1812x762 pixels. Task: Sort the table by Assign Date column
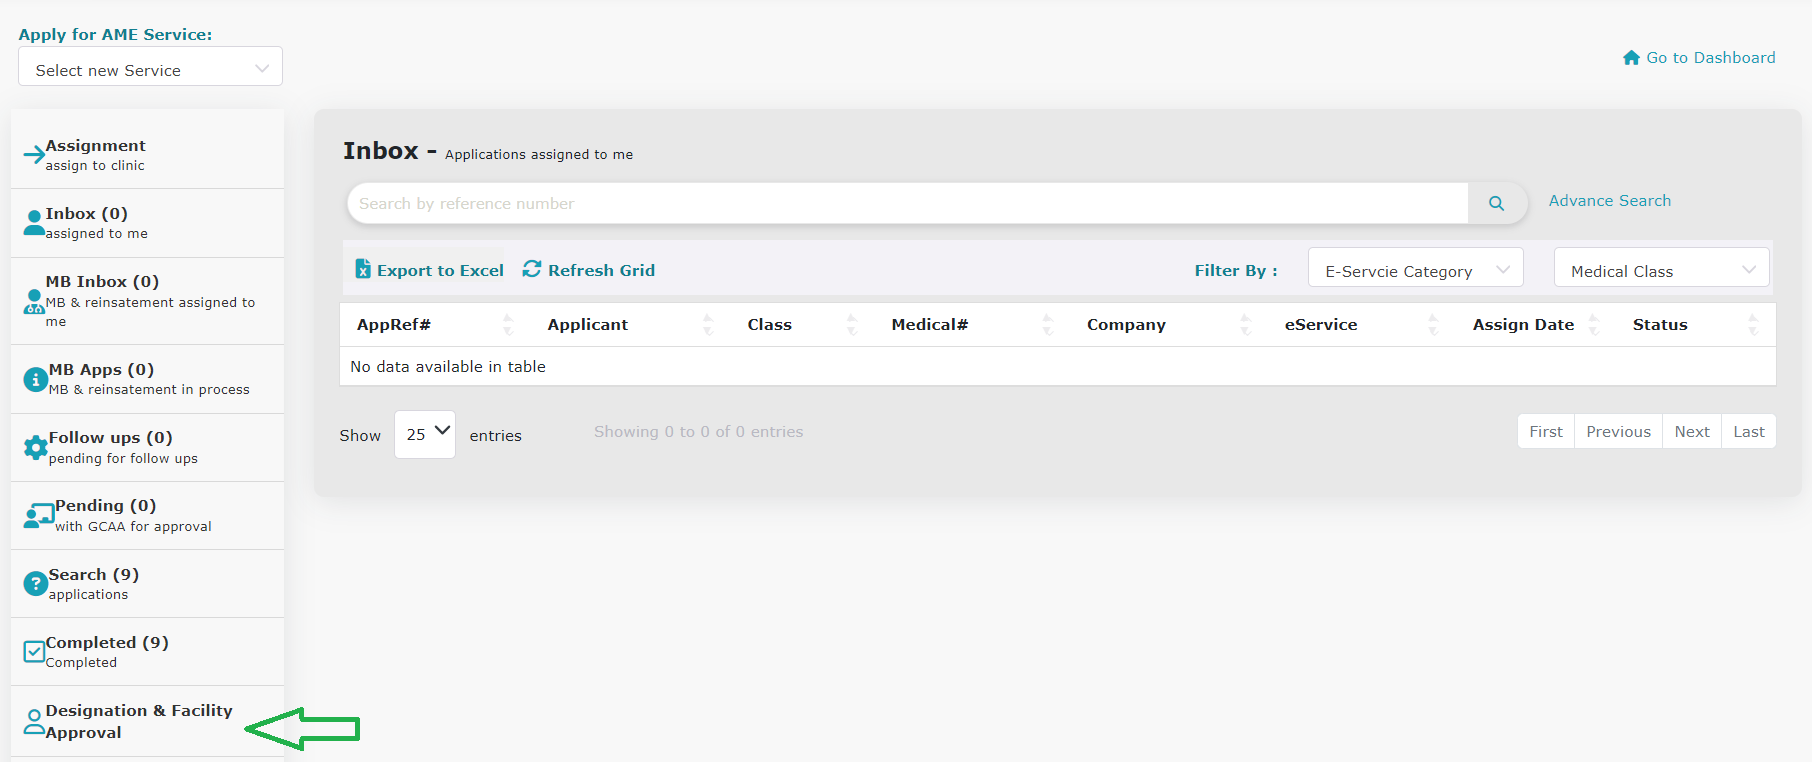(1523, 325)
